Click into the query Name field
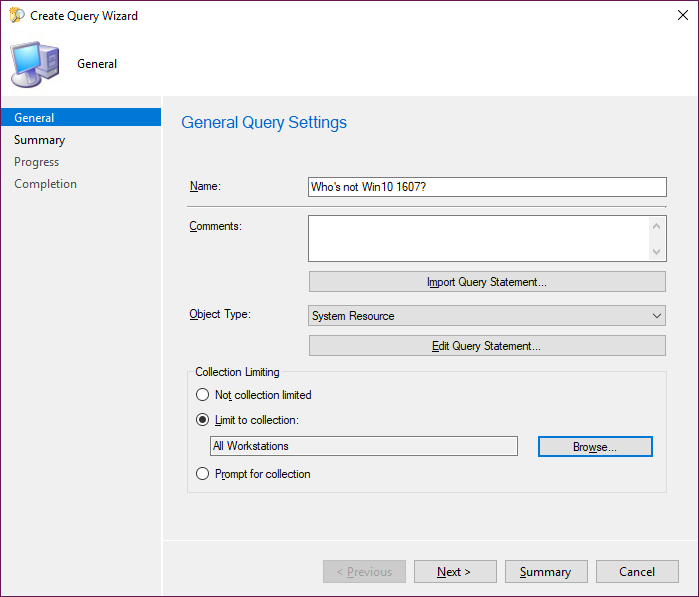 (486, 187)
